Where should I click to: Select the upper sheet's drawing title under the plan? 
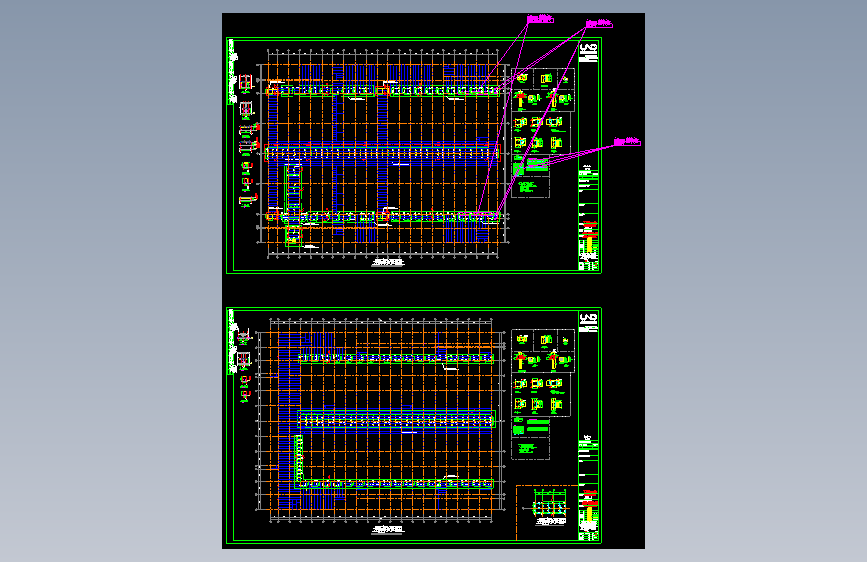[388, 262]
